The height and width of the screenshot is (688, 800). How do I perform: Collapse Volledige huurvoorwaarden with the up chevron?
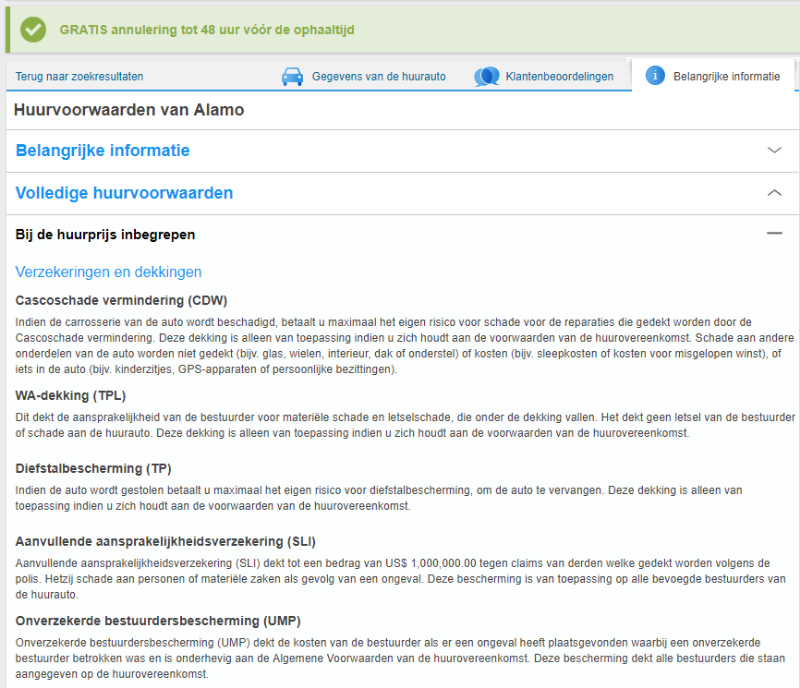774,192
